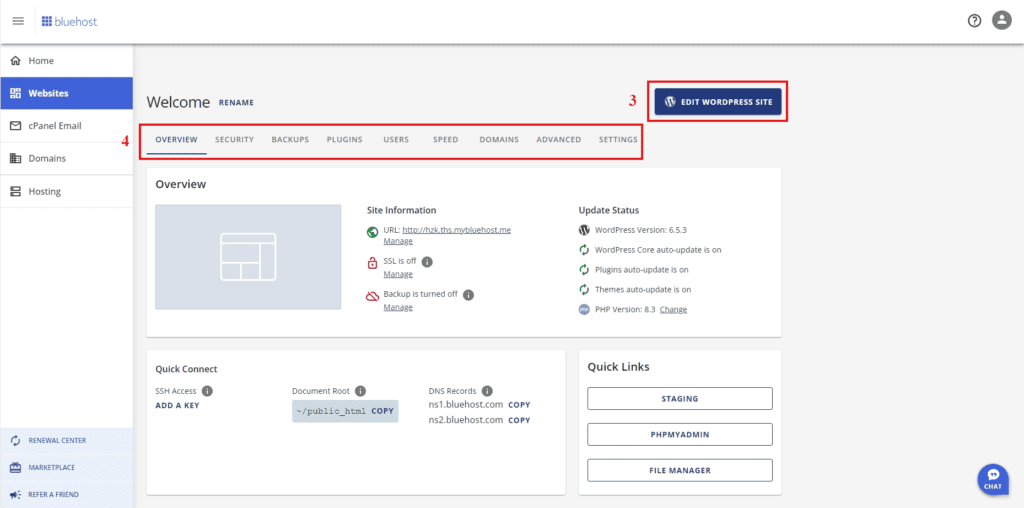Open Marketplace link

tap(67, 468)
